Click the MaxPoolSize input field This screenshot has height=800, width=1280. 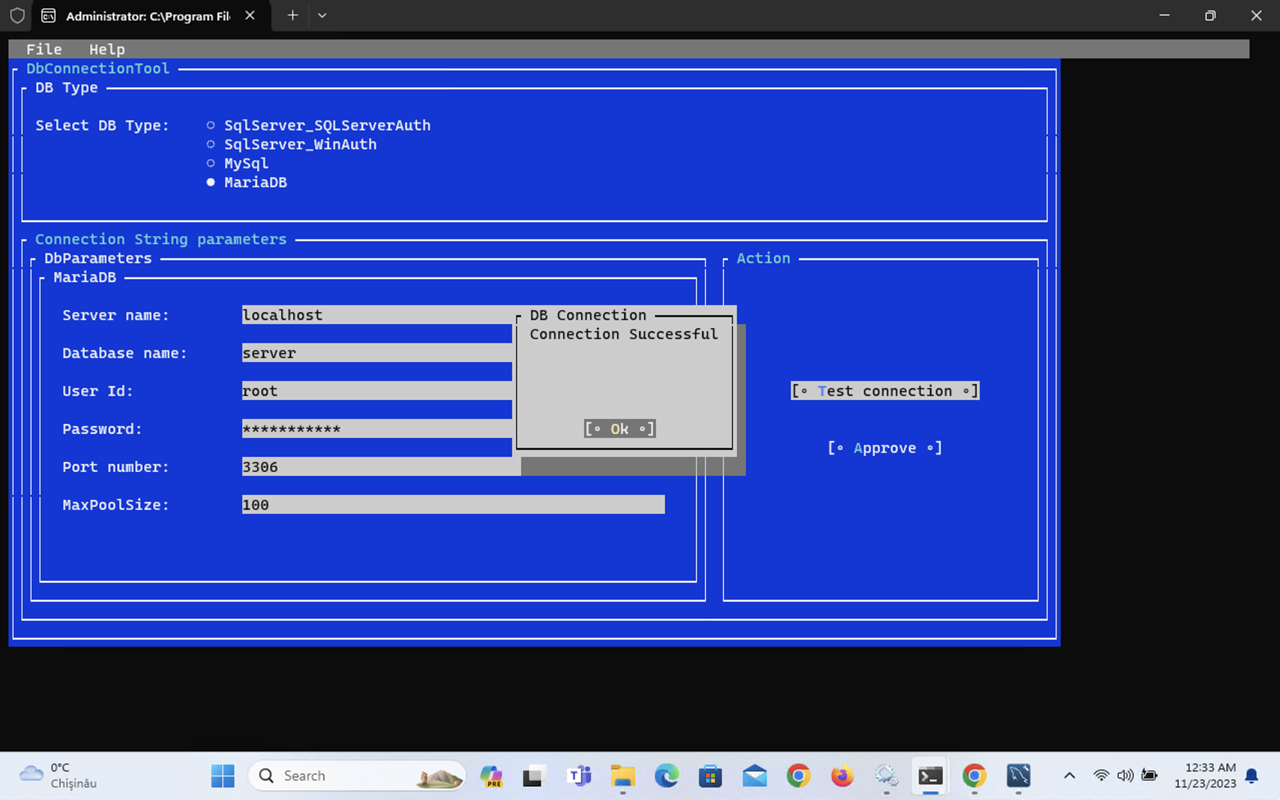click(x=452, y=505)
